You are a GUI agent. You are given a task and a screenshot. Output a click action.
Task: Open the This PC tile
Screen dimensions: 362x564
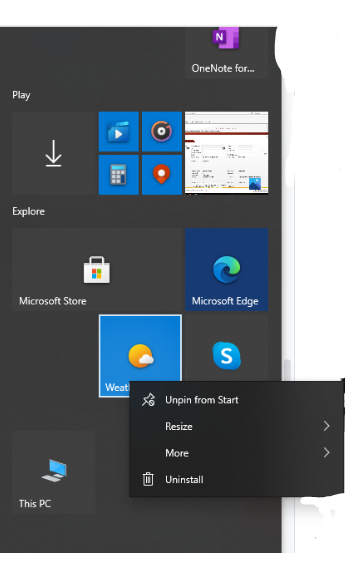[54, 472]
